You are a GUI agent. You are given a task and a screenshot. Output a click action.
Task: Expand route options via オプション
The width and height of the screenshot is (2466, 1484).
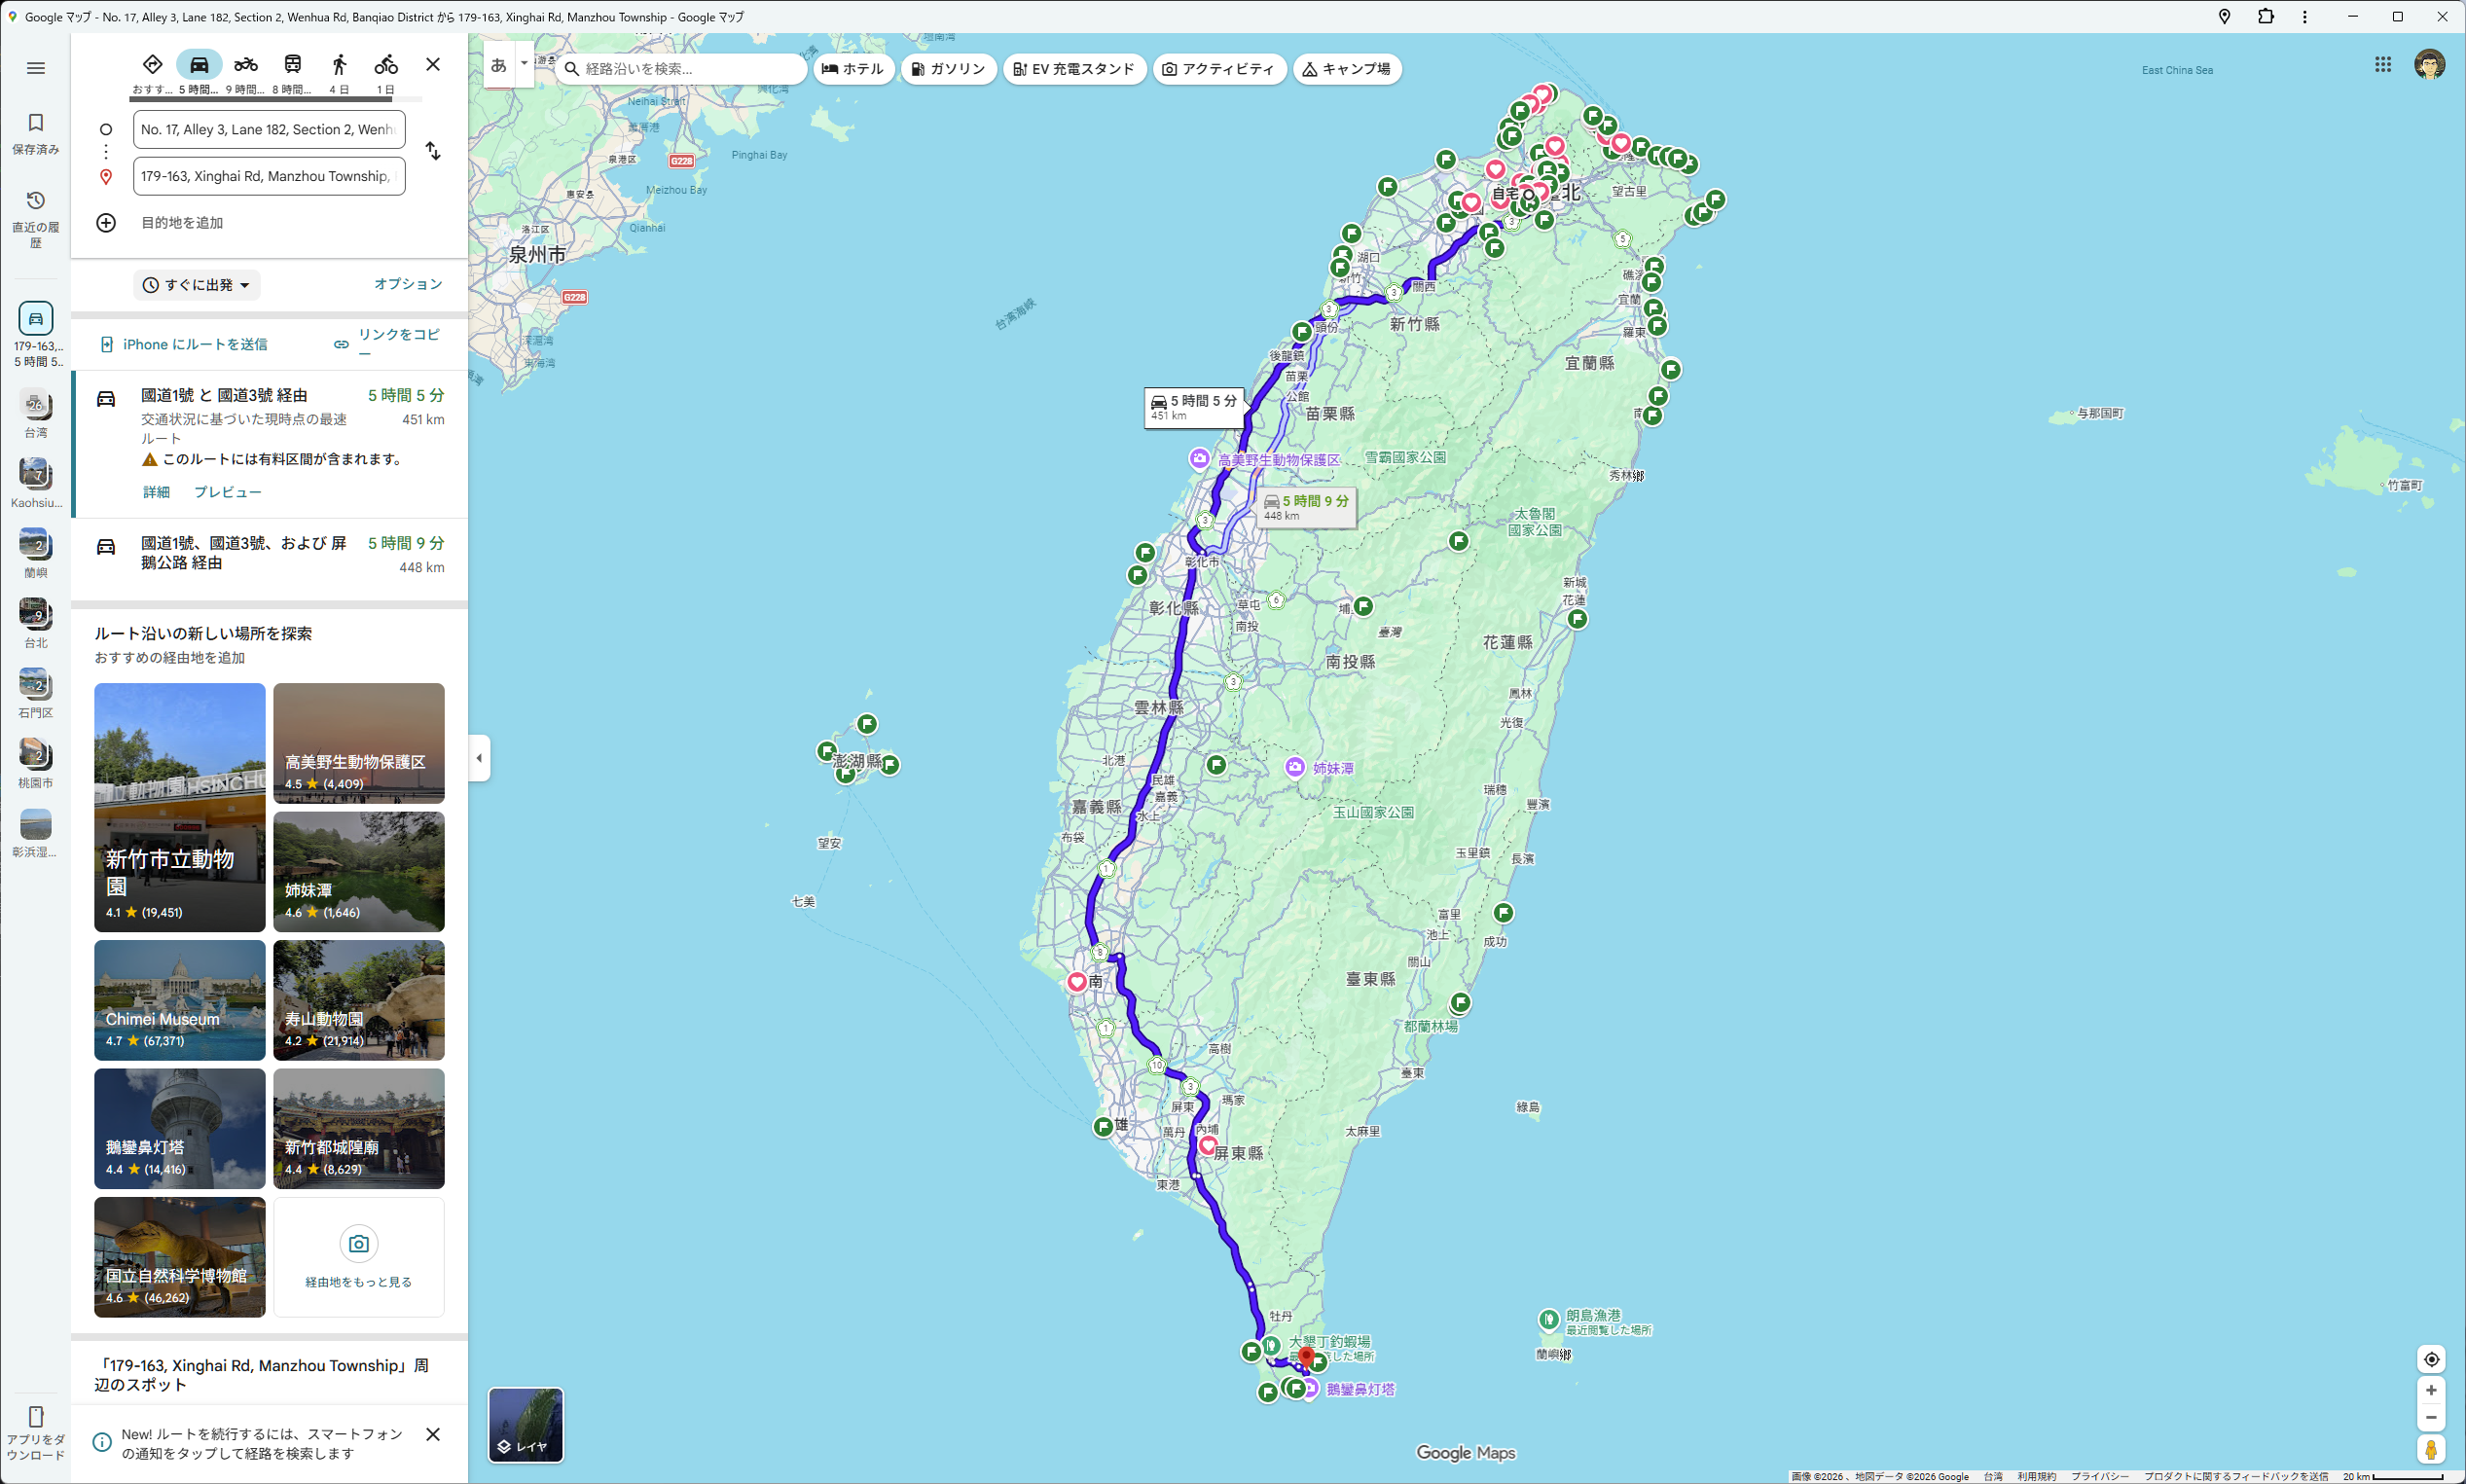[x=408, y=284]
